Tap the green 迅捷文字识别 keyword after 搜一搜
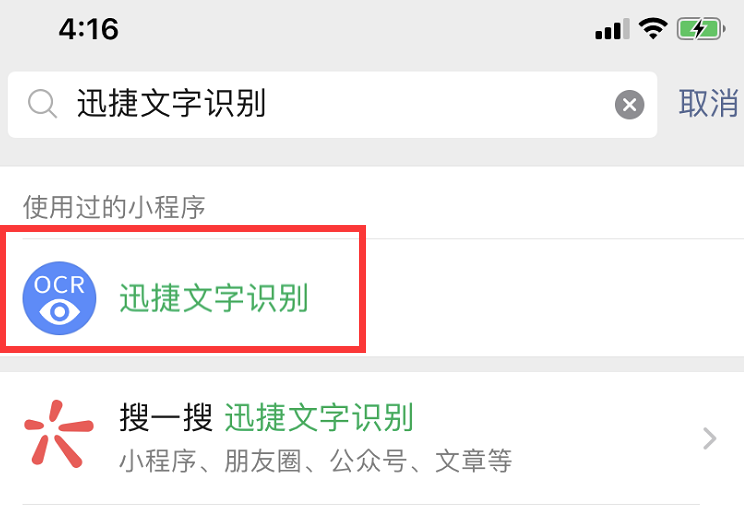The height and width of the screenshot is (505, 744). [x=319, y=417]
